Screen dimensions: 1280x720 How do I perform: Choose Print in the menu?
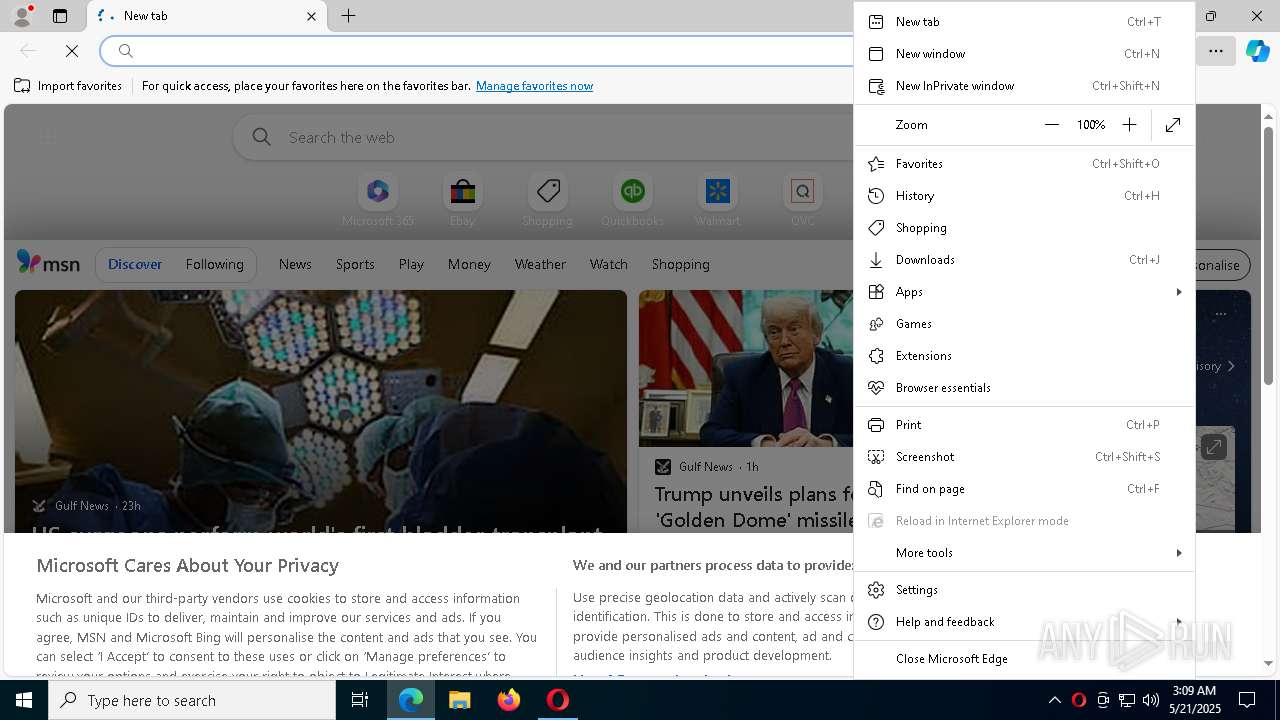pos(1024,424)
